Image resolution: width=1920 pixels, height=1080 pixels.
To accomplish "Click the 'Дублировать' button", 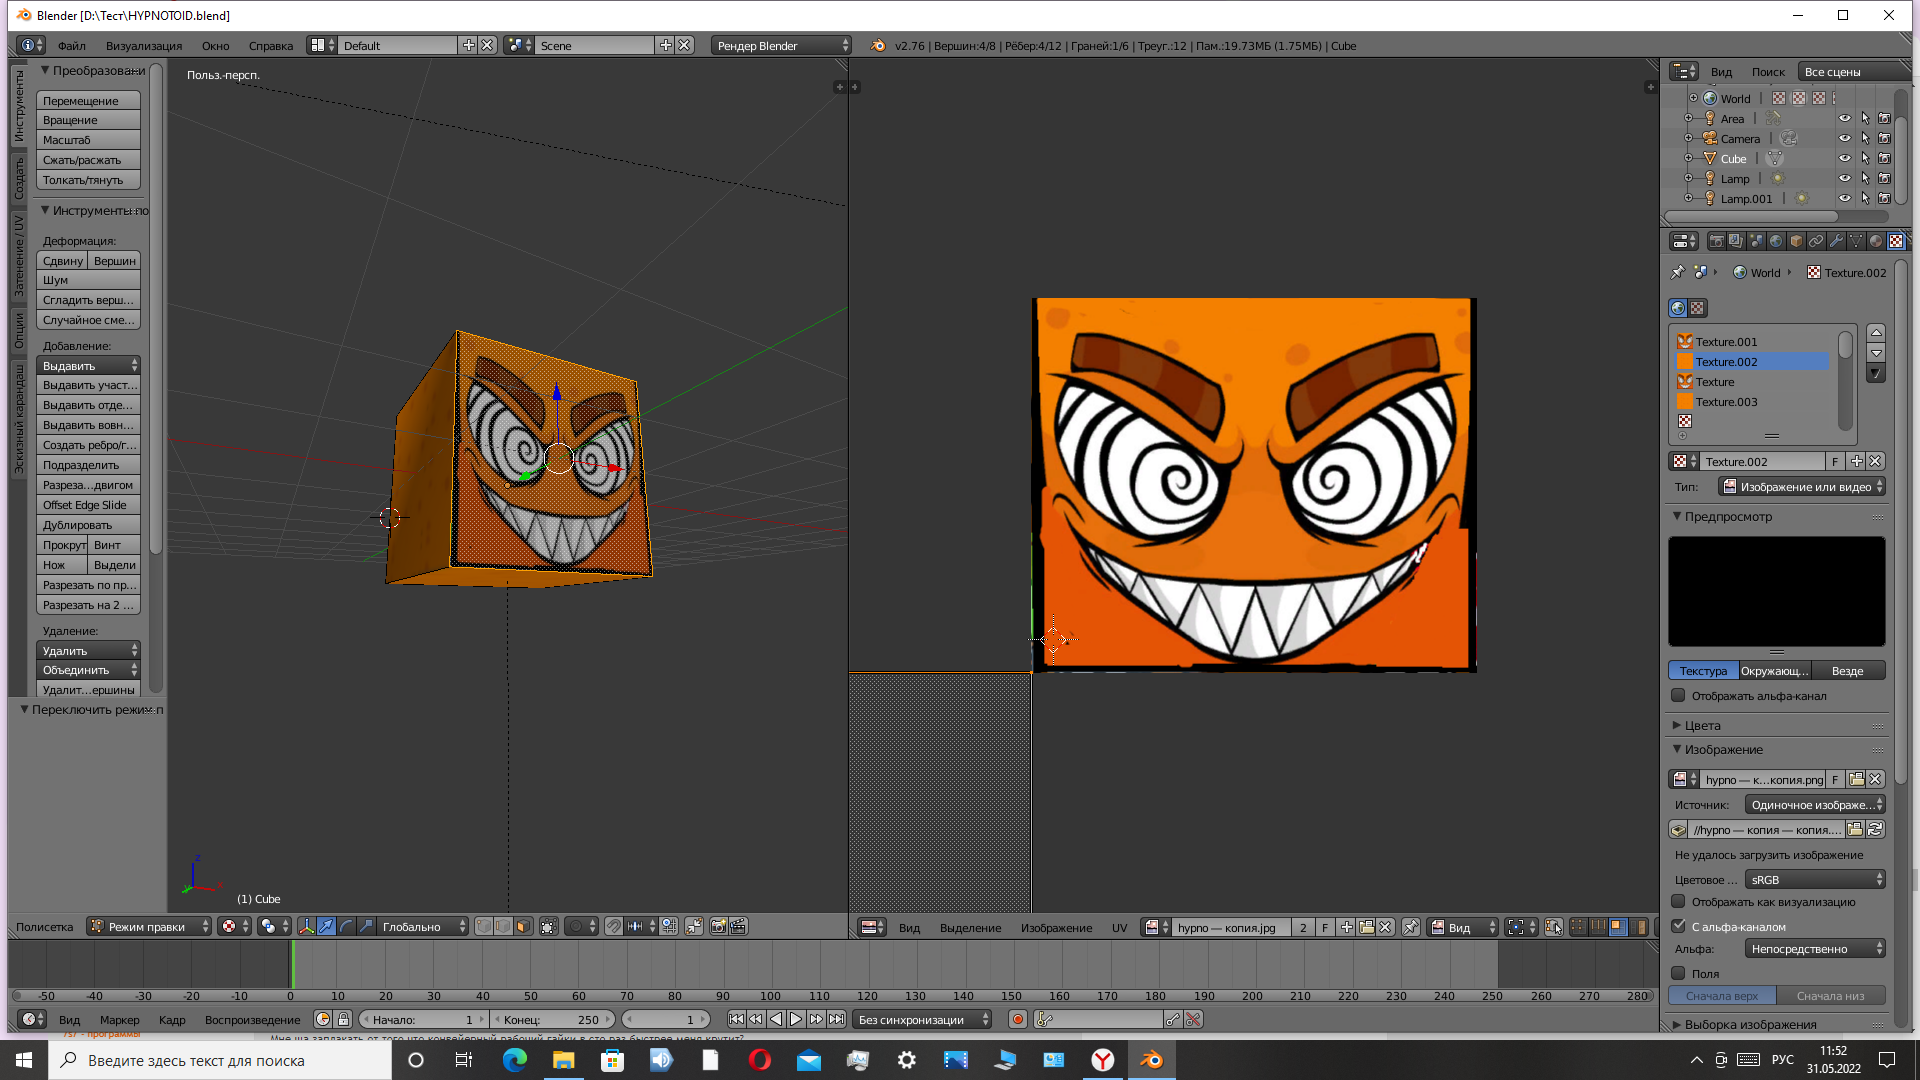I will [88, 525].
